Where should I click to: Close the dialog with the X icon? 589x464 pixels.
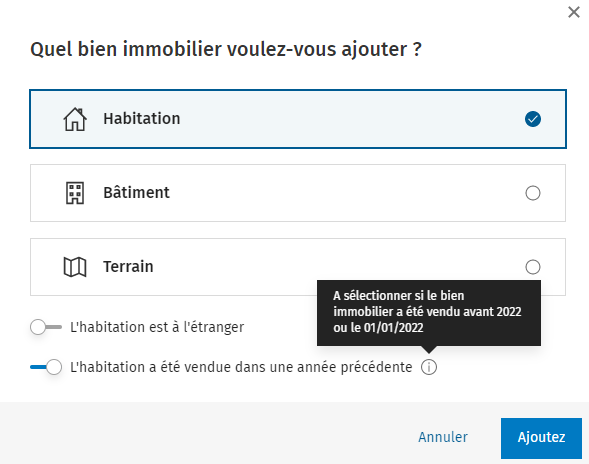(574, 12)
